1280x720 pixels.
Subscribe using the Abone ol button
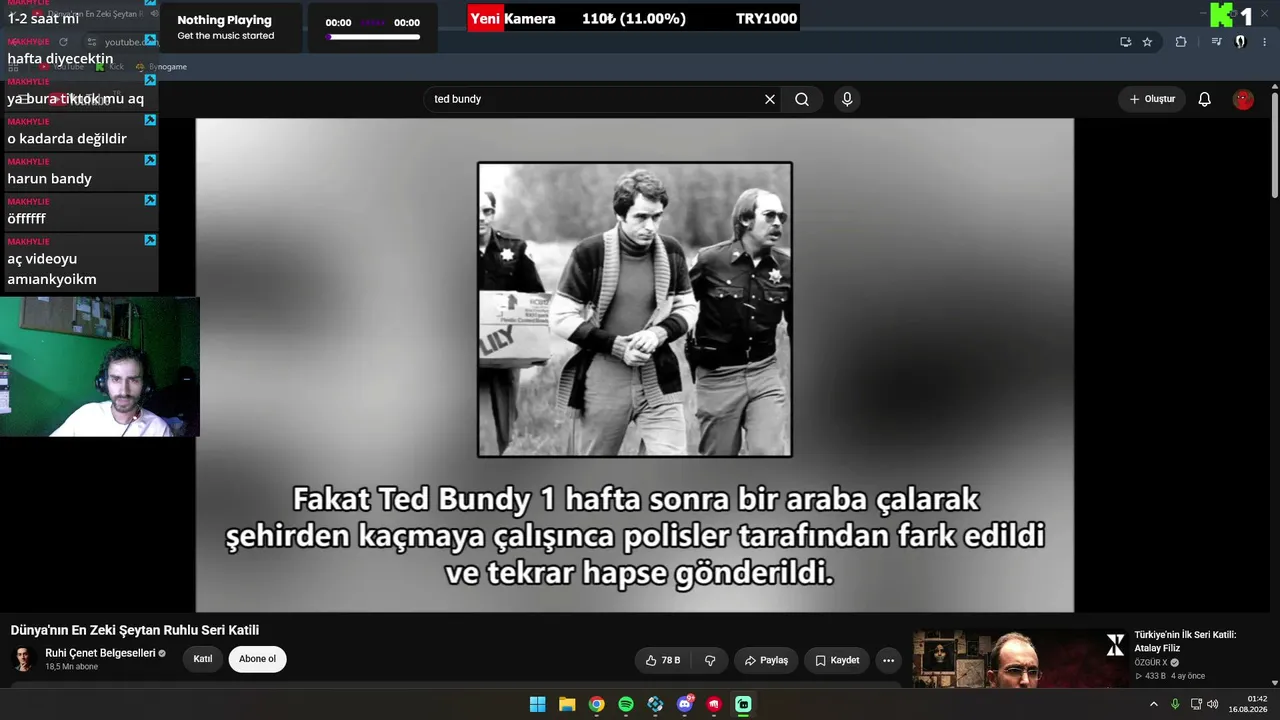[257, 659]
